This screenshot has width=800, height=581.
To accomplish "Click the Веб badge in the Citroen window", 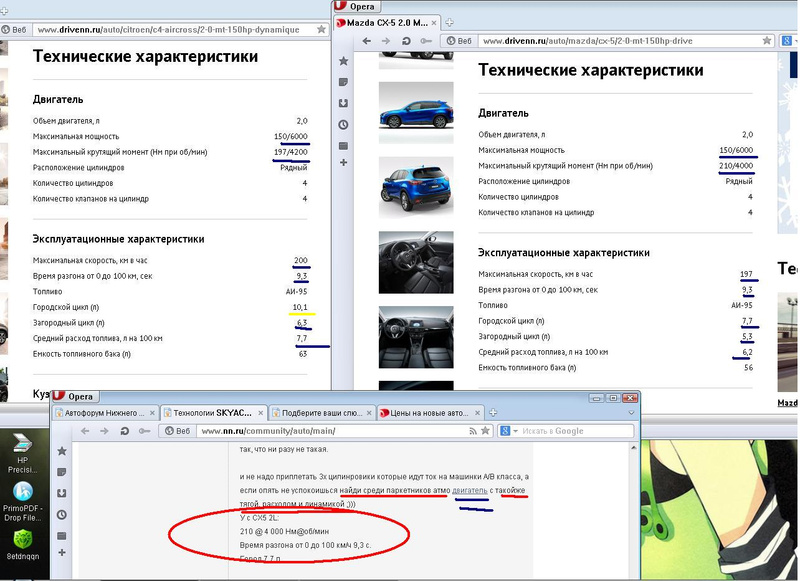I will pos(14,30).
